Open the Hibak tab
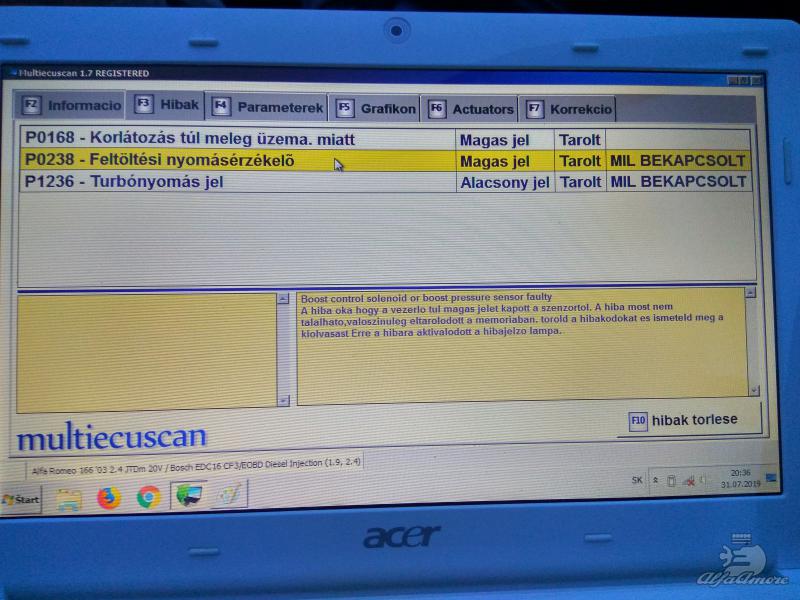 (166, 105)
